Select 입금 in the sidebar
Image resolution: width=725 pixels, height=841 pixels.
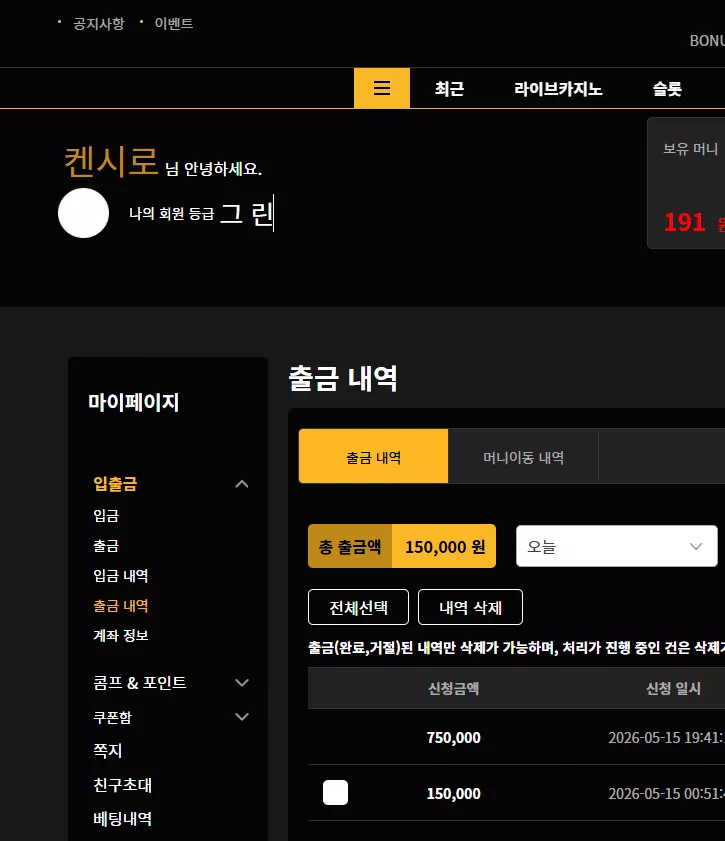106,516
